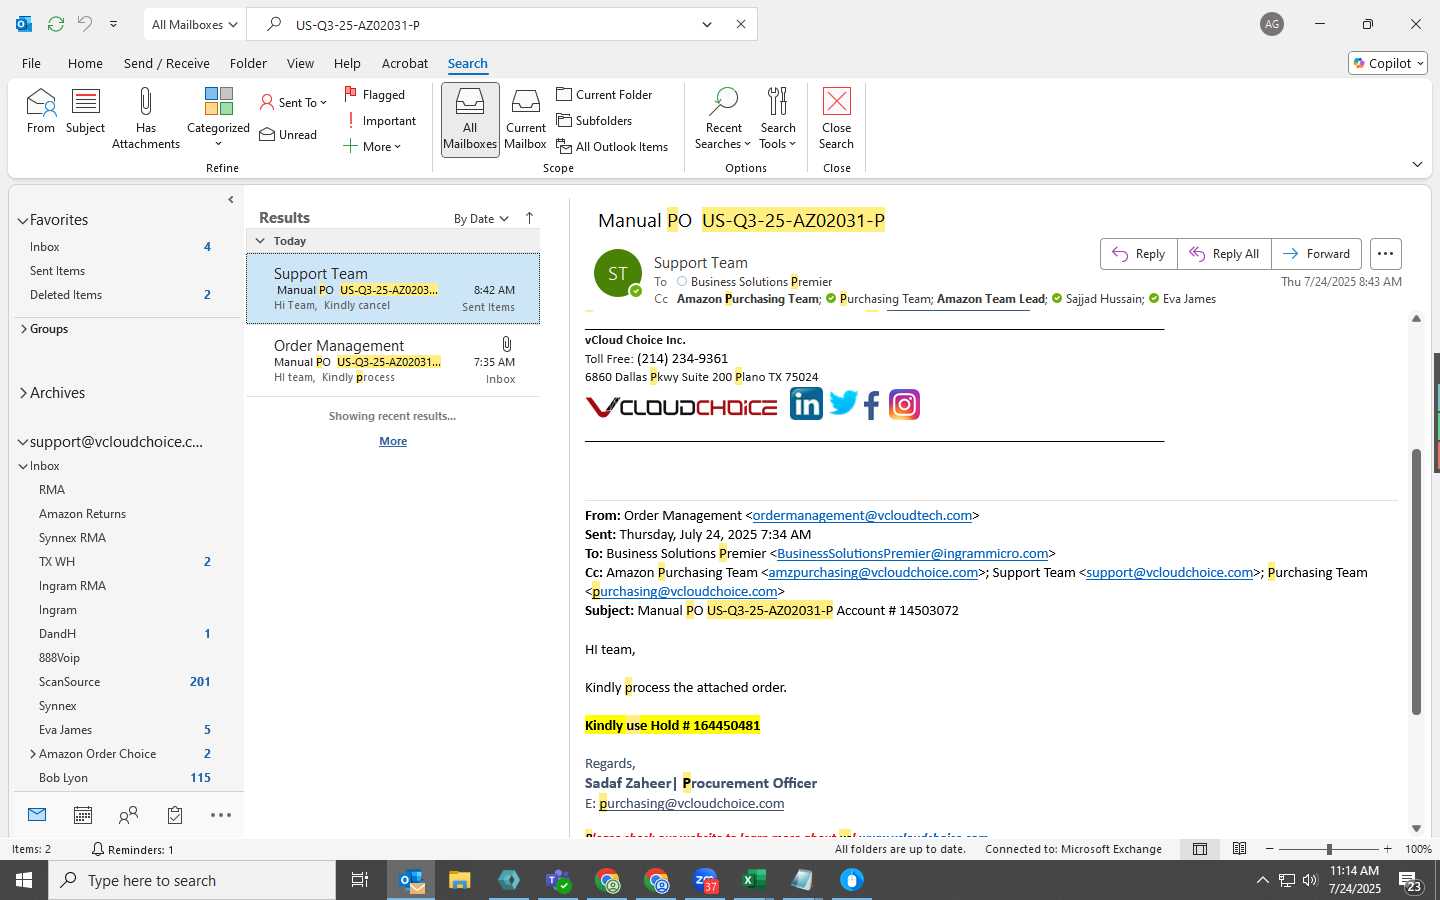Click the zoom slider handle
1440x900 pixels.
(x=1329, y=849)
